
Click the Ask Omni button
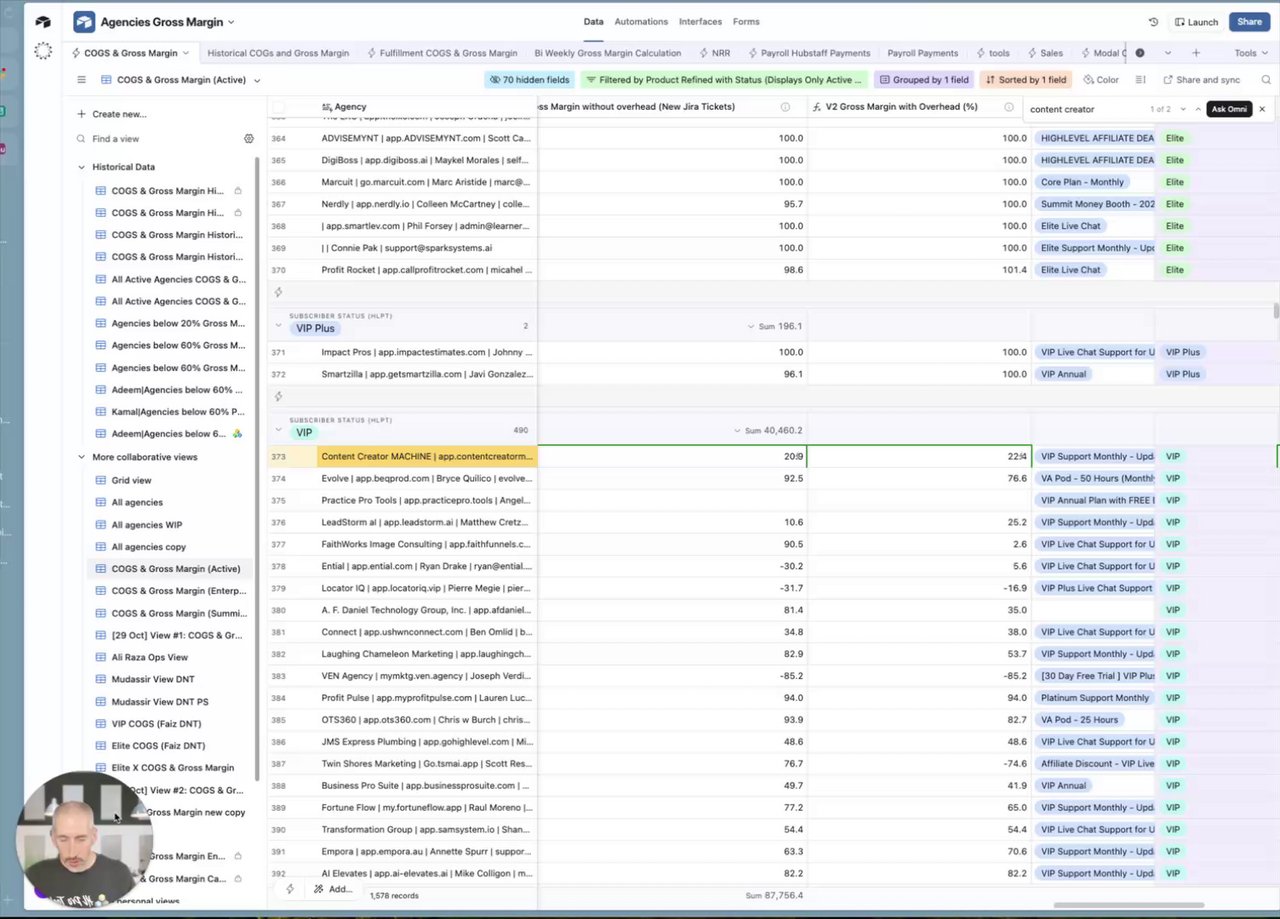1229,109
